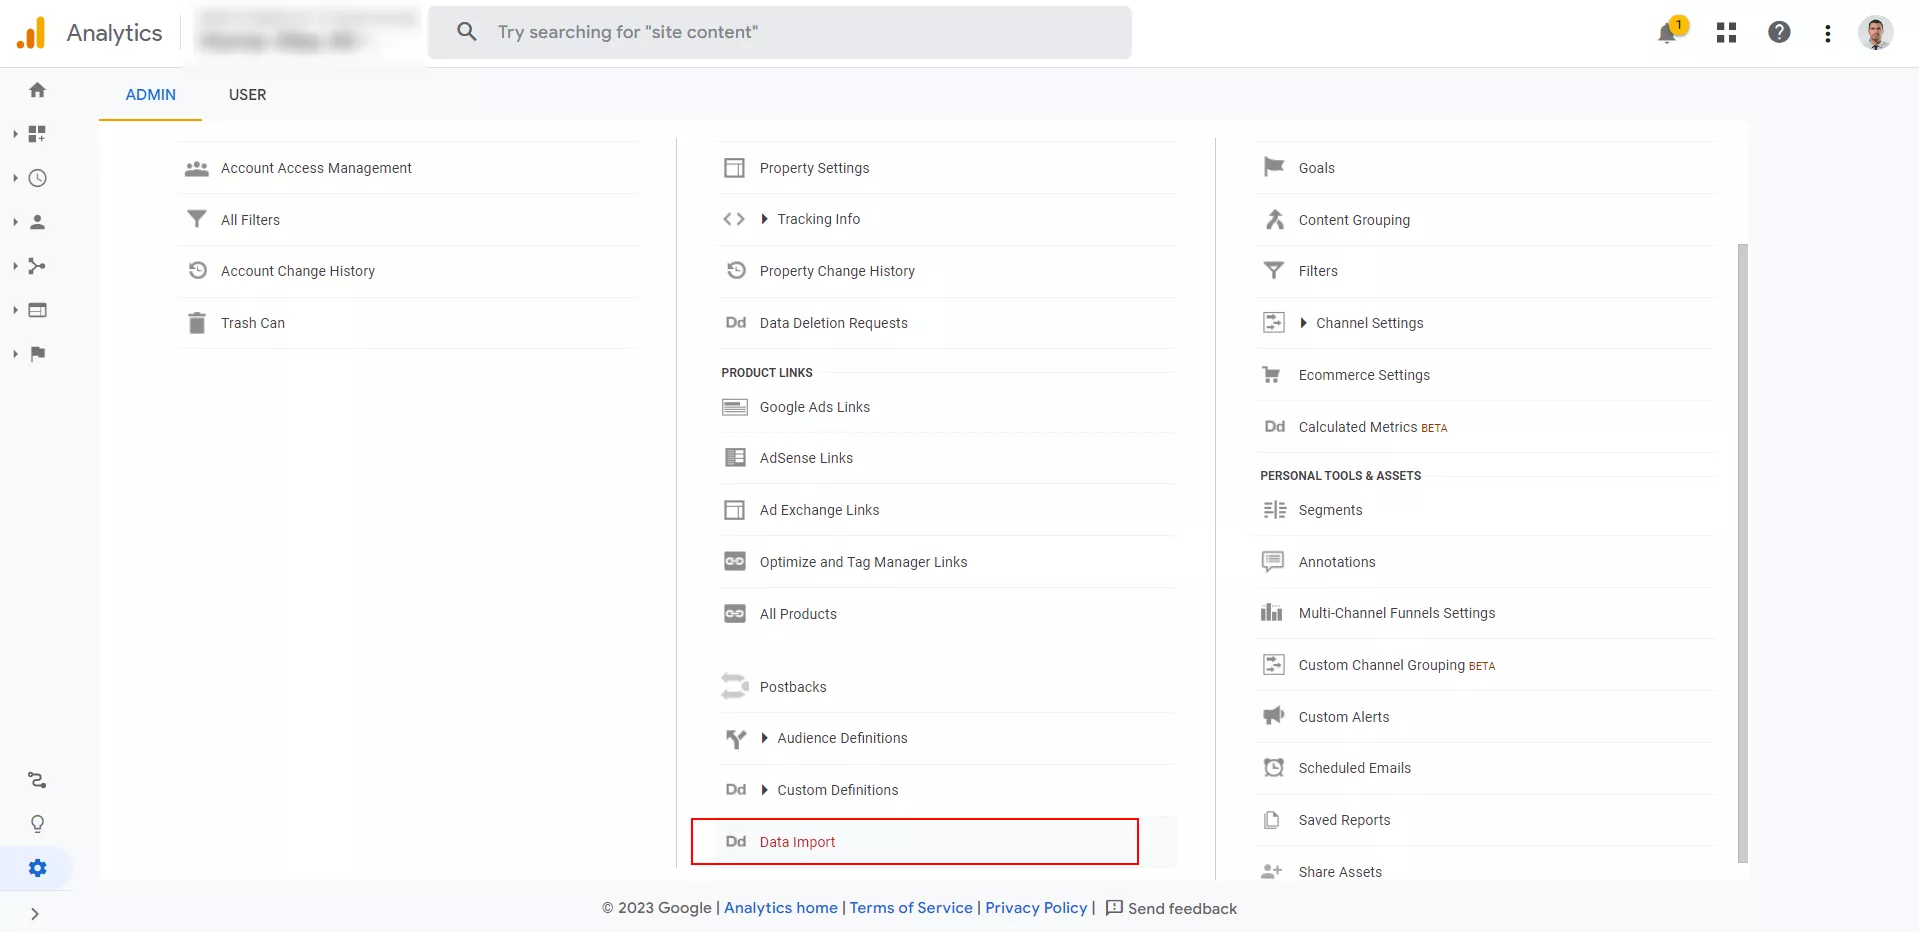1919x932 pixels.
Task: Click the Goals flag icon
Action: coord(1273,167)
